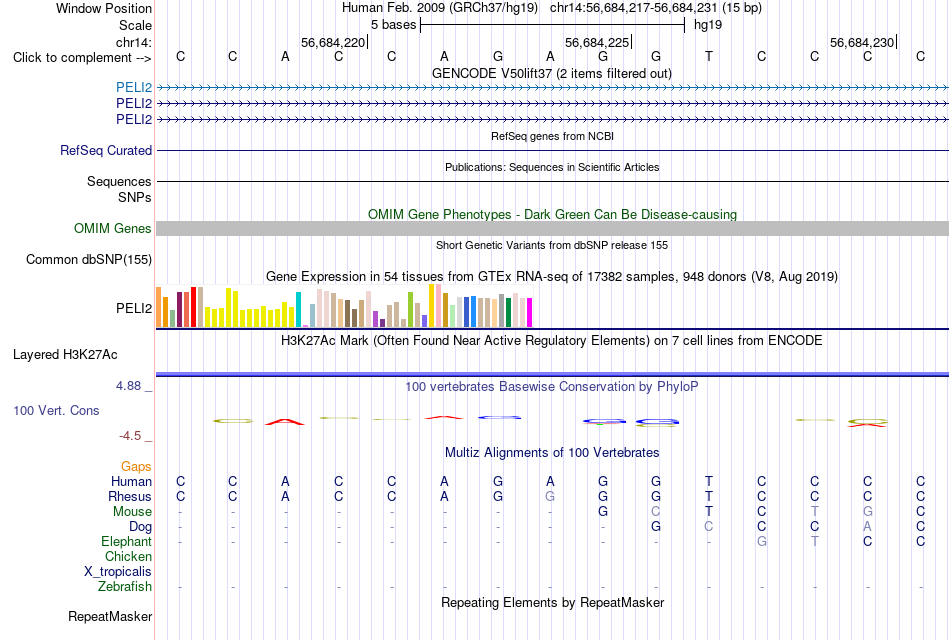950x640 pixels.
Task: Click the 4.88 PhyloP upper limit value
Action: [128, 386]
